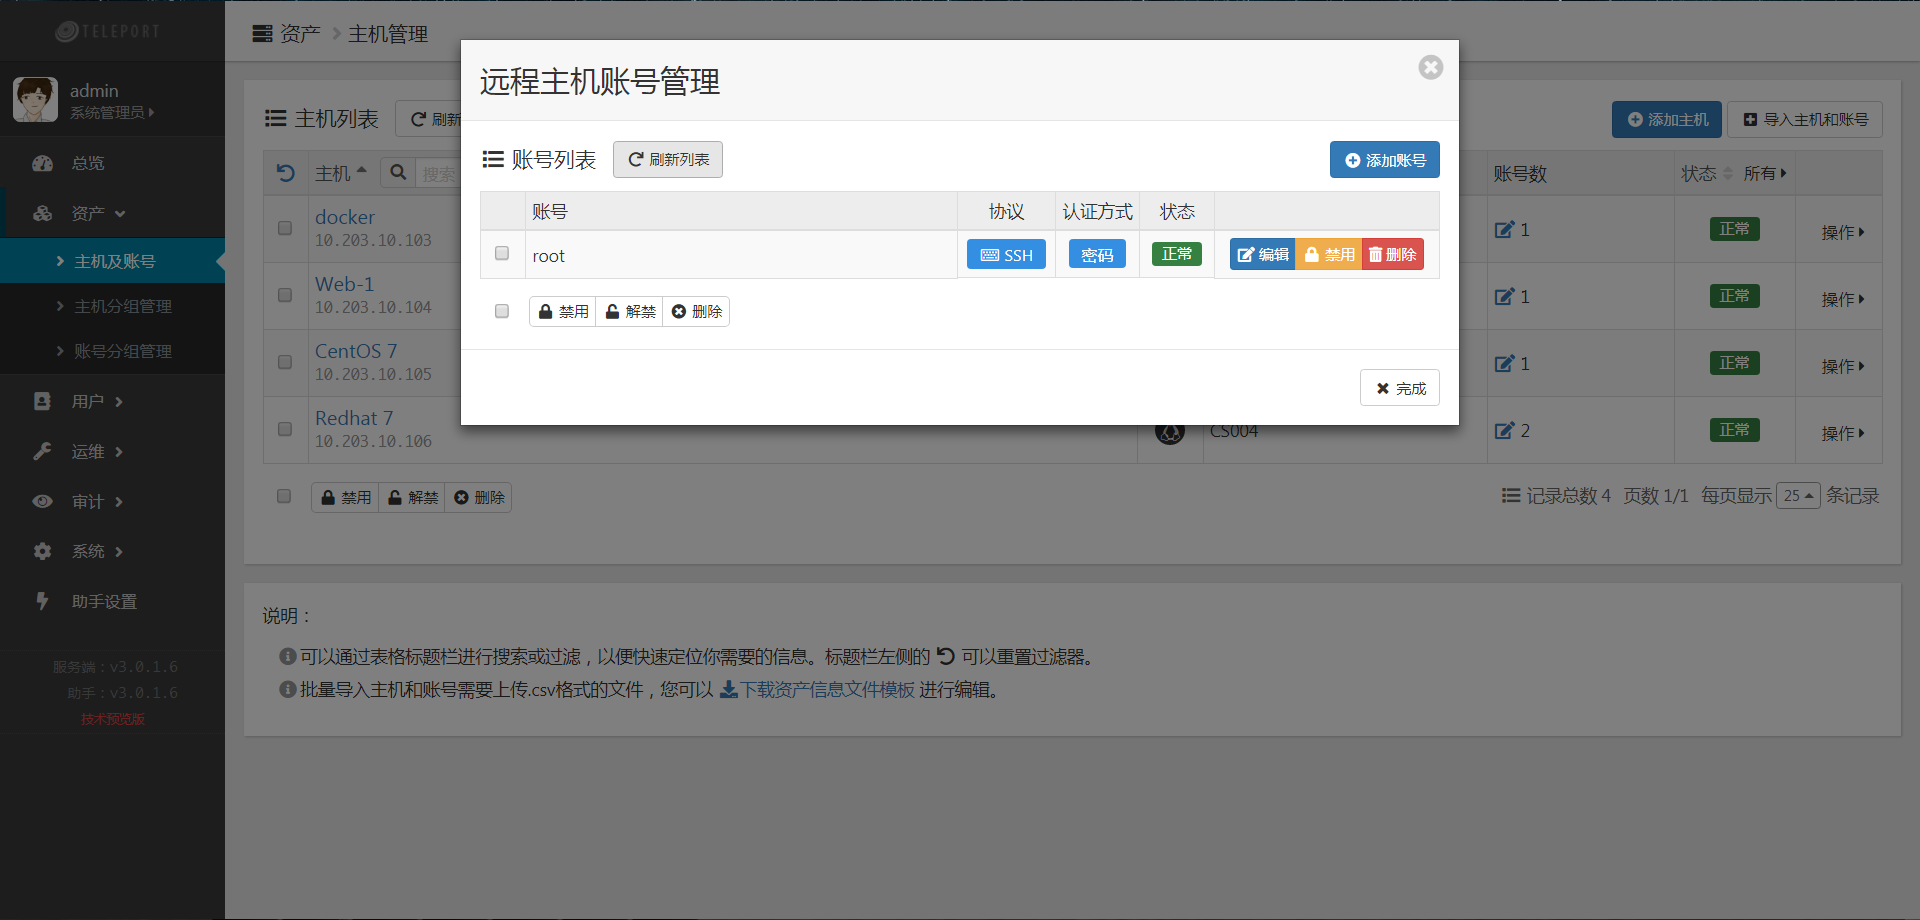This screenshot has height=920, width=1920.
Task: Open 主机分组管理 in sidebar
Action: click(x=112, y=306)
